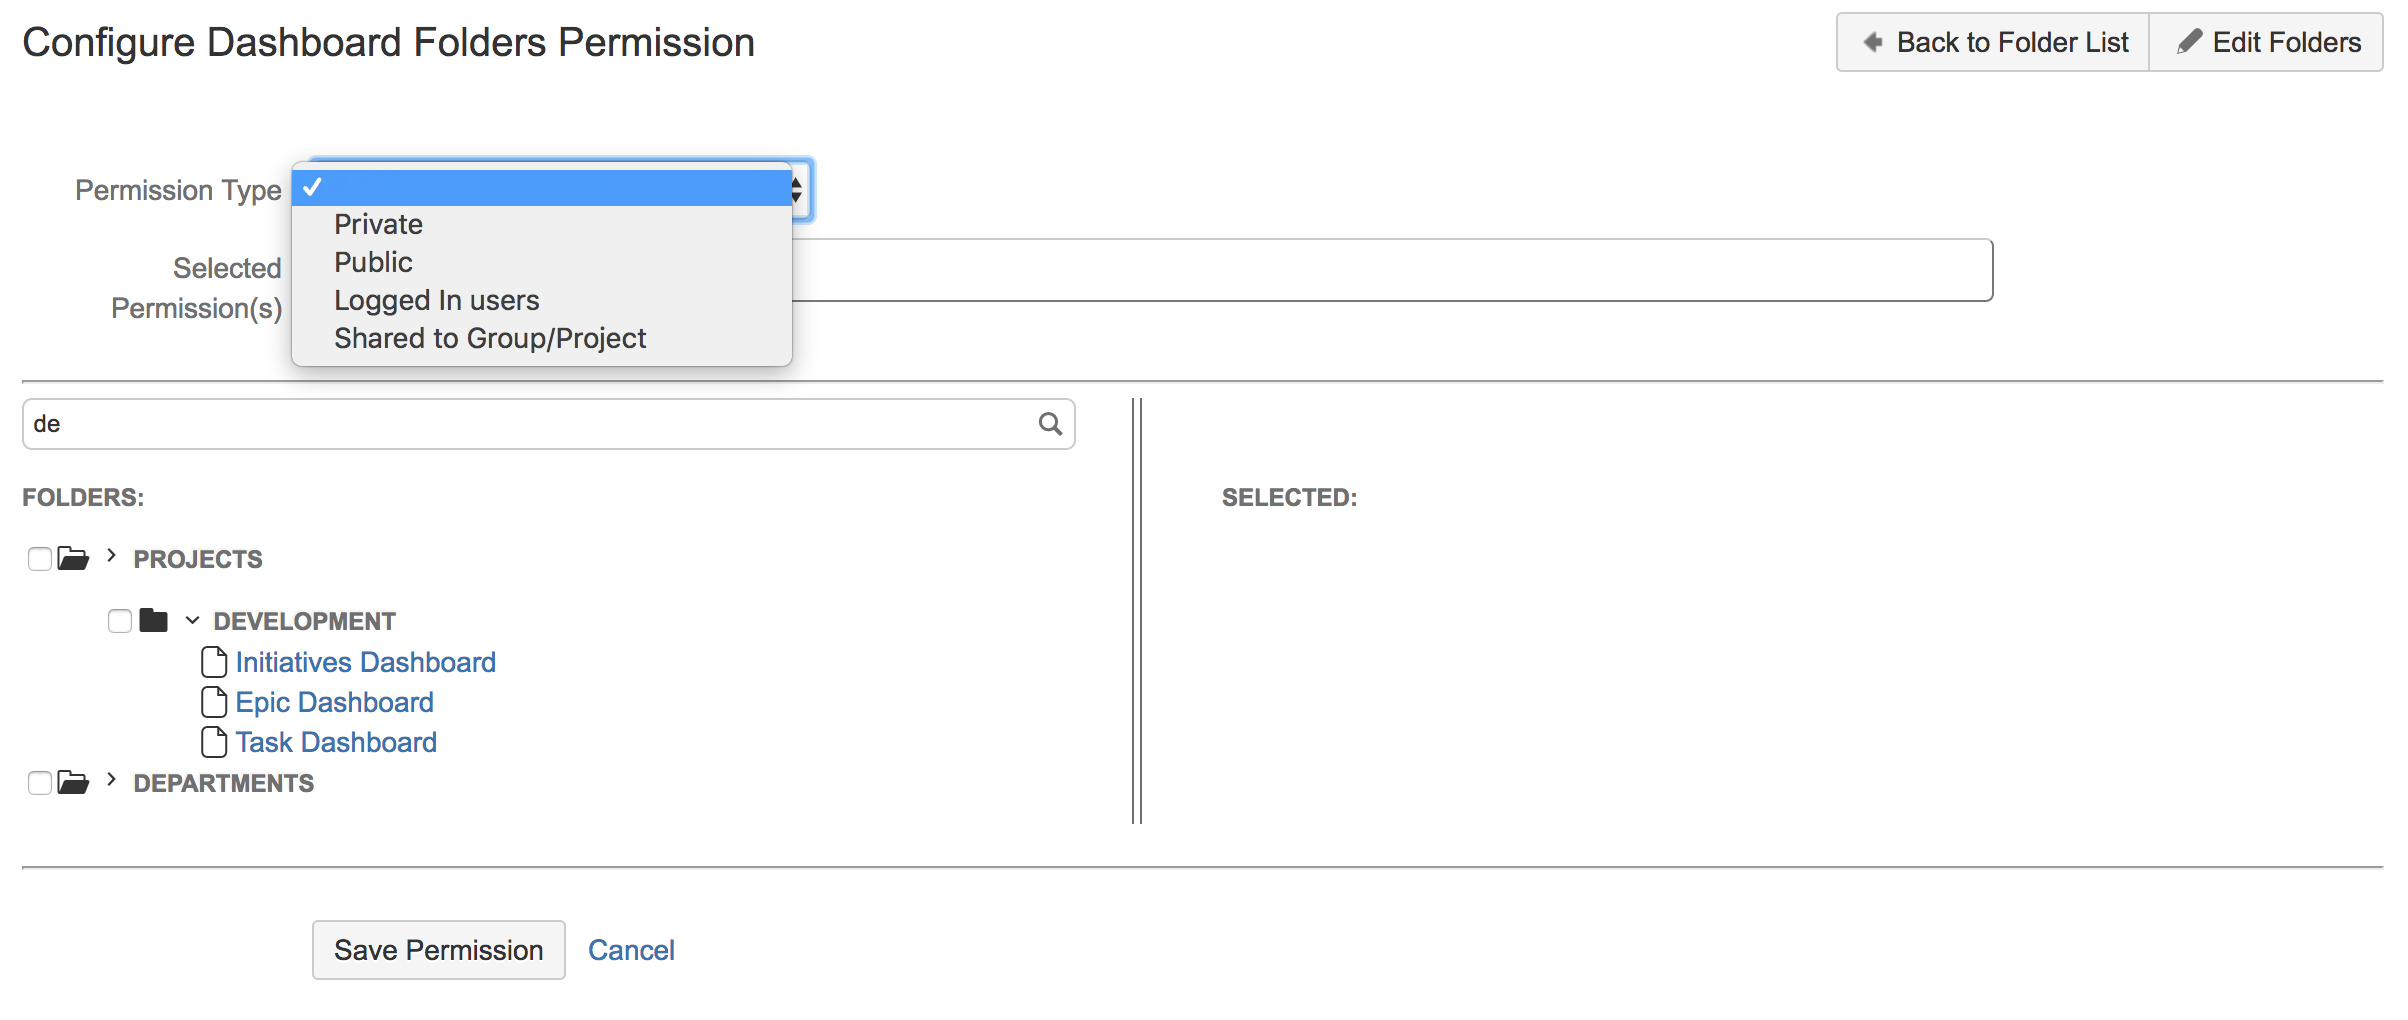The width and height of the screenshot is (2408, 1020).
Task: Click the Epic Dashboard page icon
Action: tap(214, 702)
